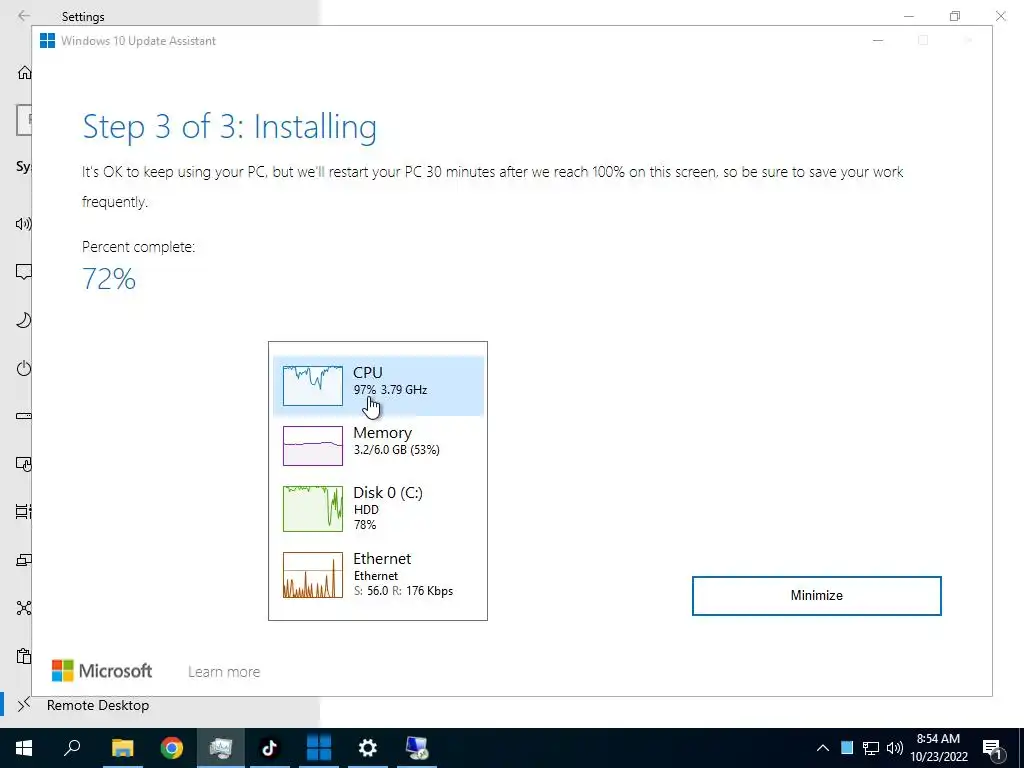Open Storage icon in Settings sidebar
Viewport: 1024px width, 768px height.
tap(24, 416)
